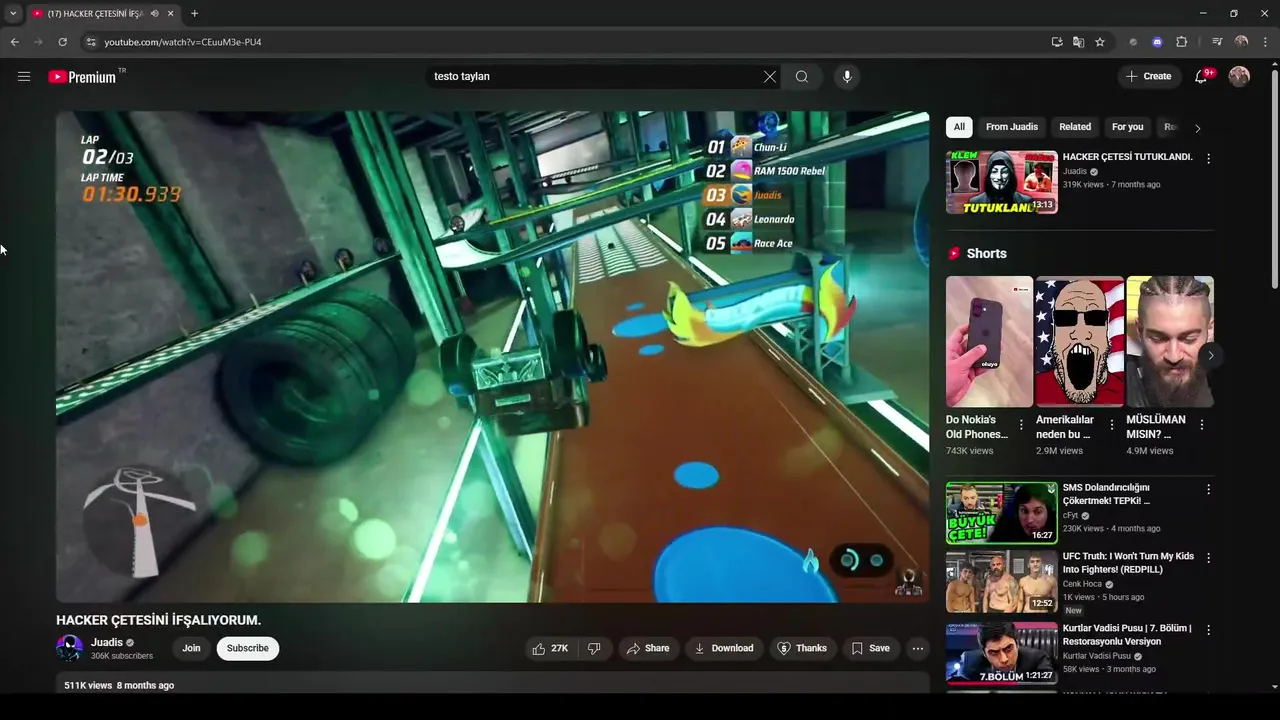
Task: Open options for MÜSLÜMAN MISIN short
Action: 1201,425
